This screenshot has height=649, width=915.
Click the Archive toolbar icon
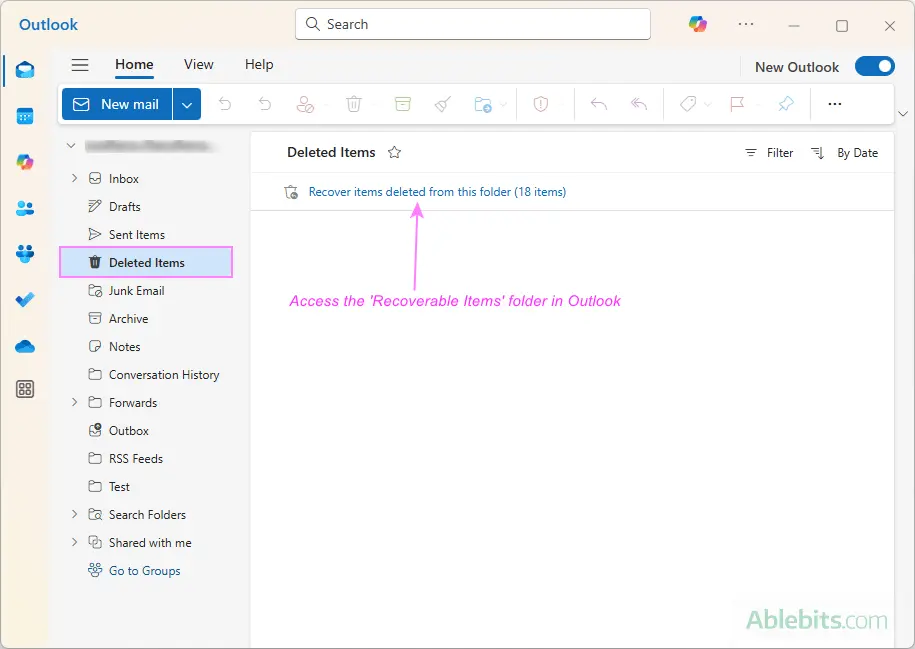403,104
